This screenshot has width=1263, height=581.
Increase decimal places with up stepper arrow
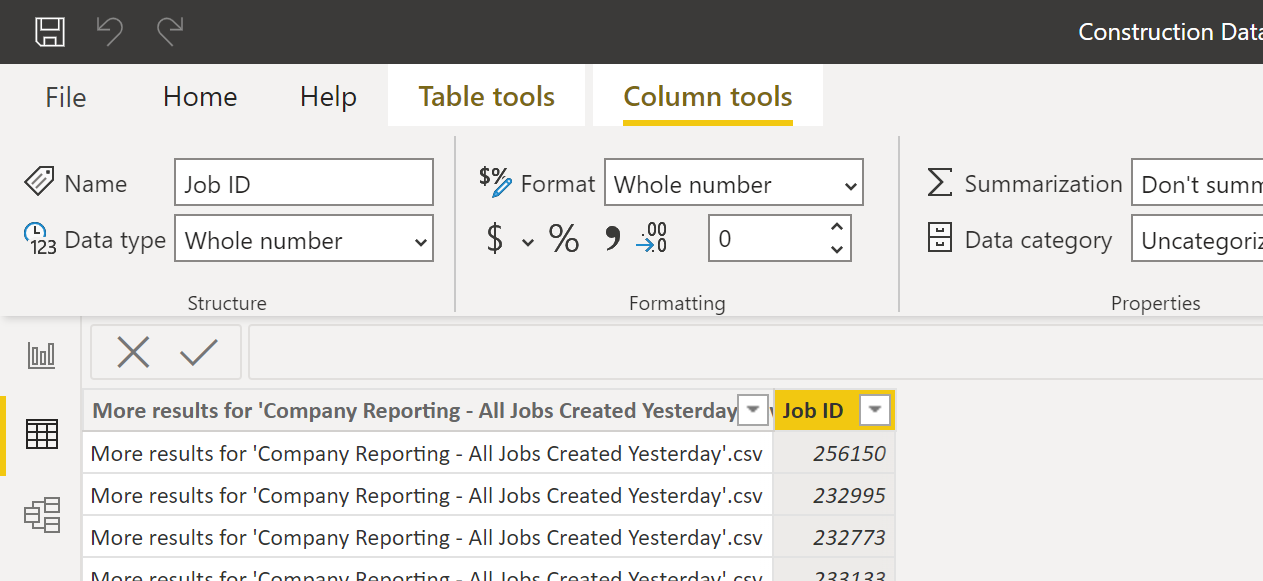838,228
